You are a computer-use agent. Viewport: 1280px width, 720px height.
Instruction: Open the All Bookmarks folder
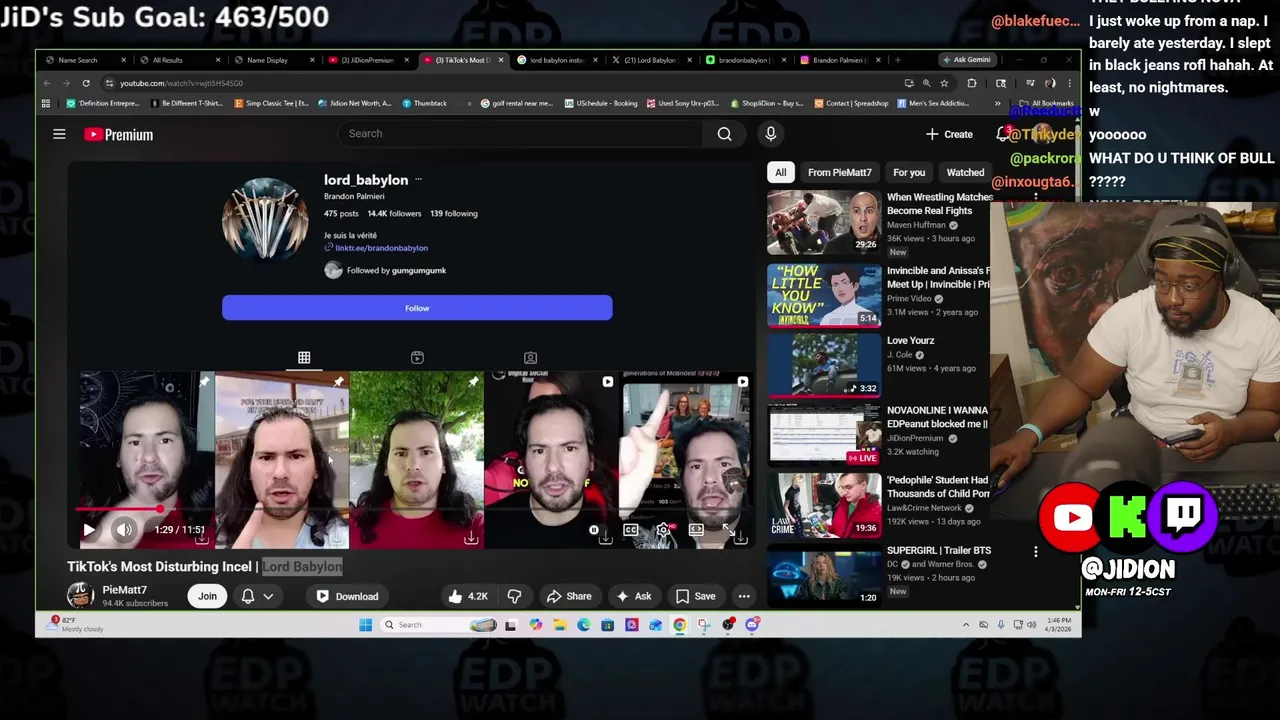(1047, 103)
